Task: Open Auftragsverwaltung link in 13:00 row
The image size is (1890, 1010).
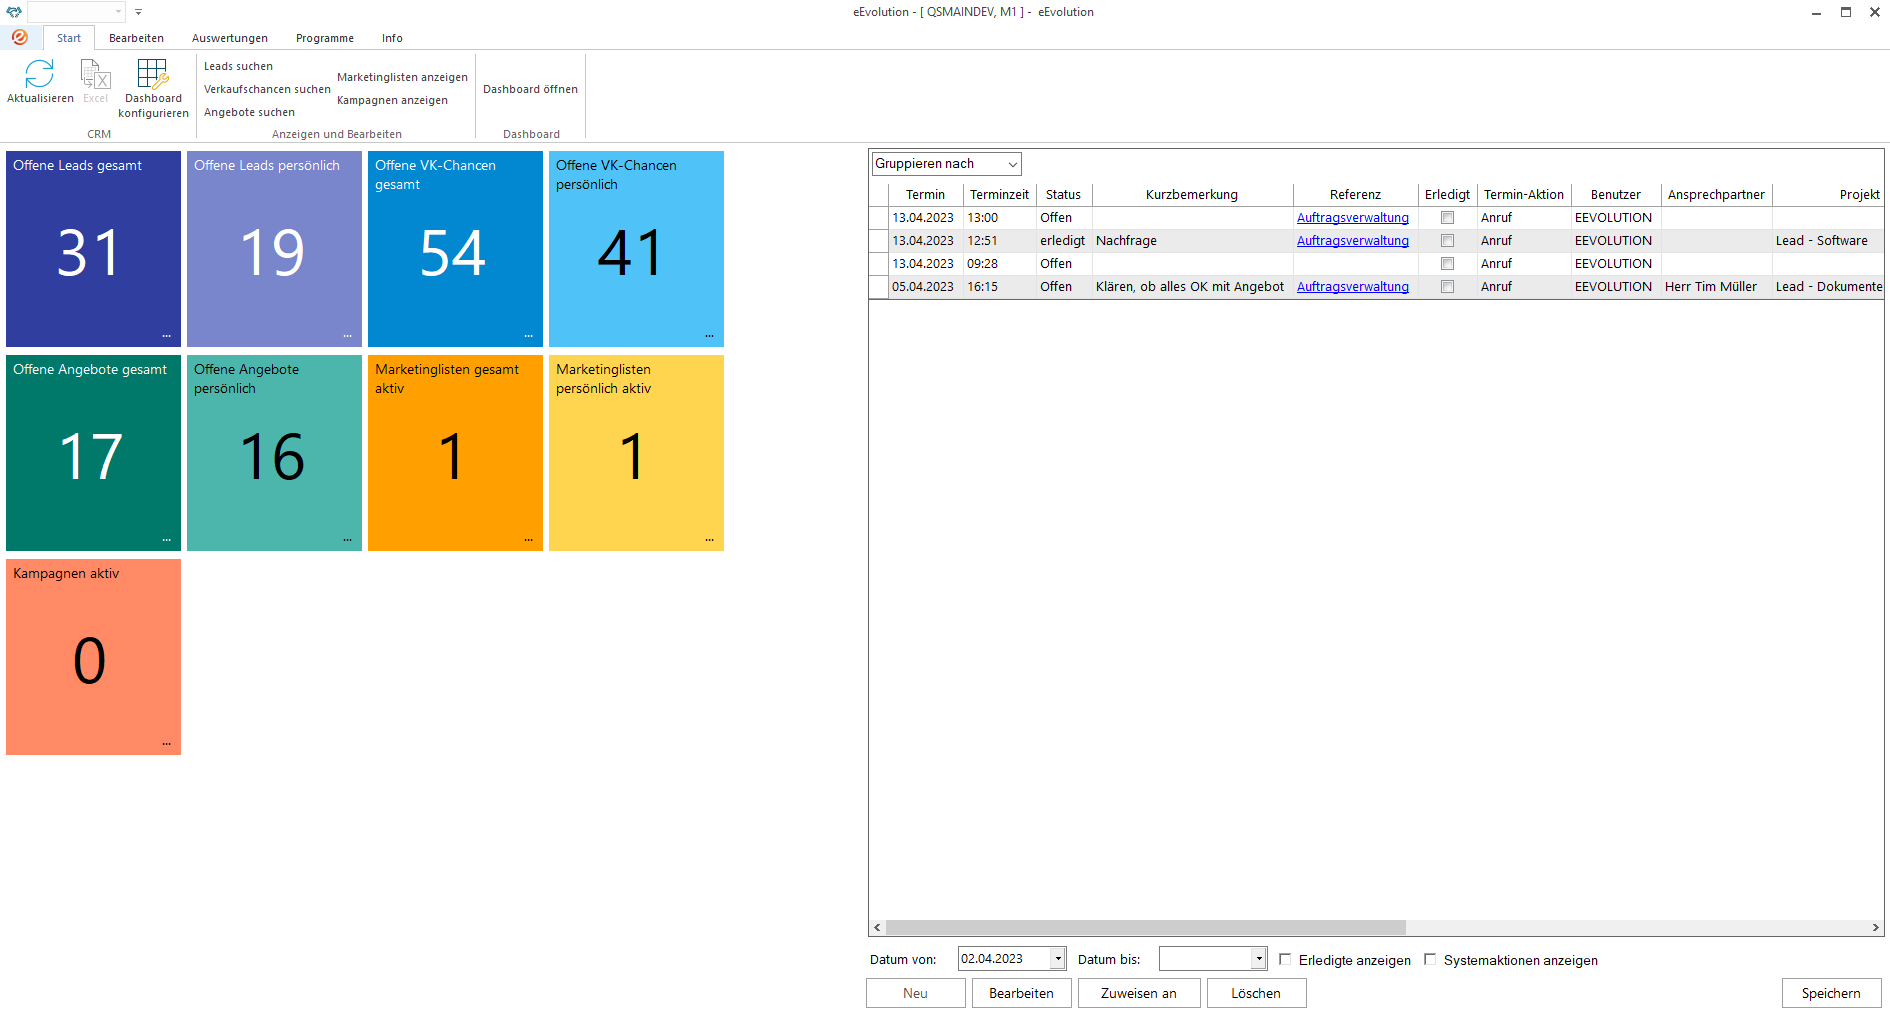Action: click(x=1353, y=218)
